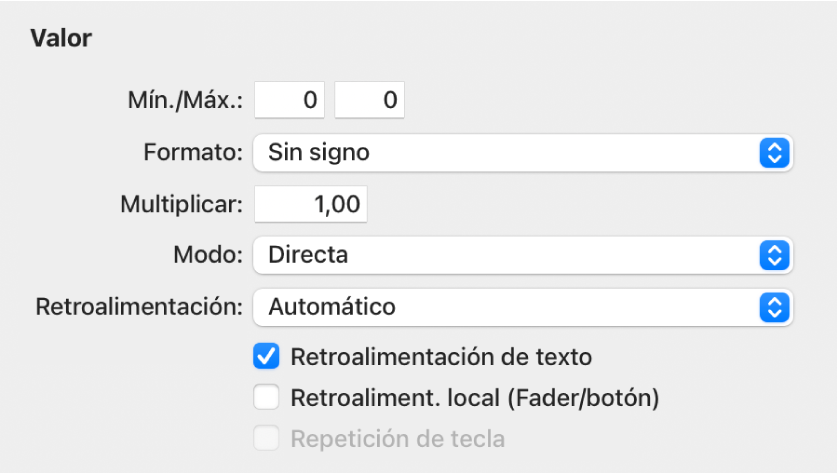Viewport: 838px width, 473px height.
Task: Click the Retroalimentación: label text
Action: [x=139, y=307]
